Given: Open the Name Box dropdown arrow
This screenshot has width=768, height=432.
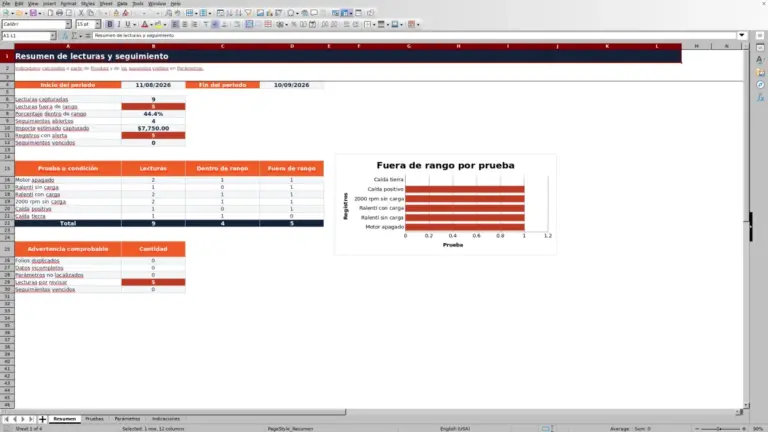Looking at the screenshot, I should pos(53,36).
